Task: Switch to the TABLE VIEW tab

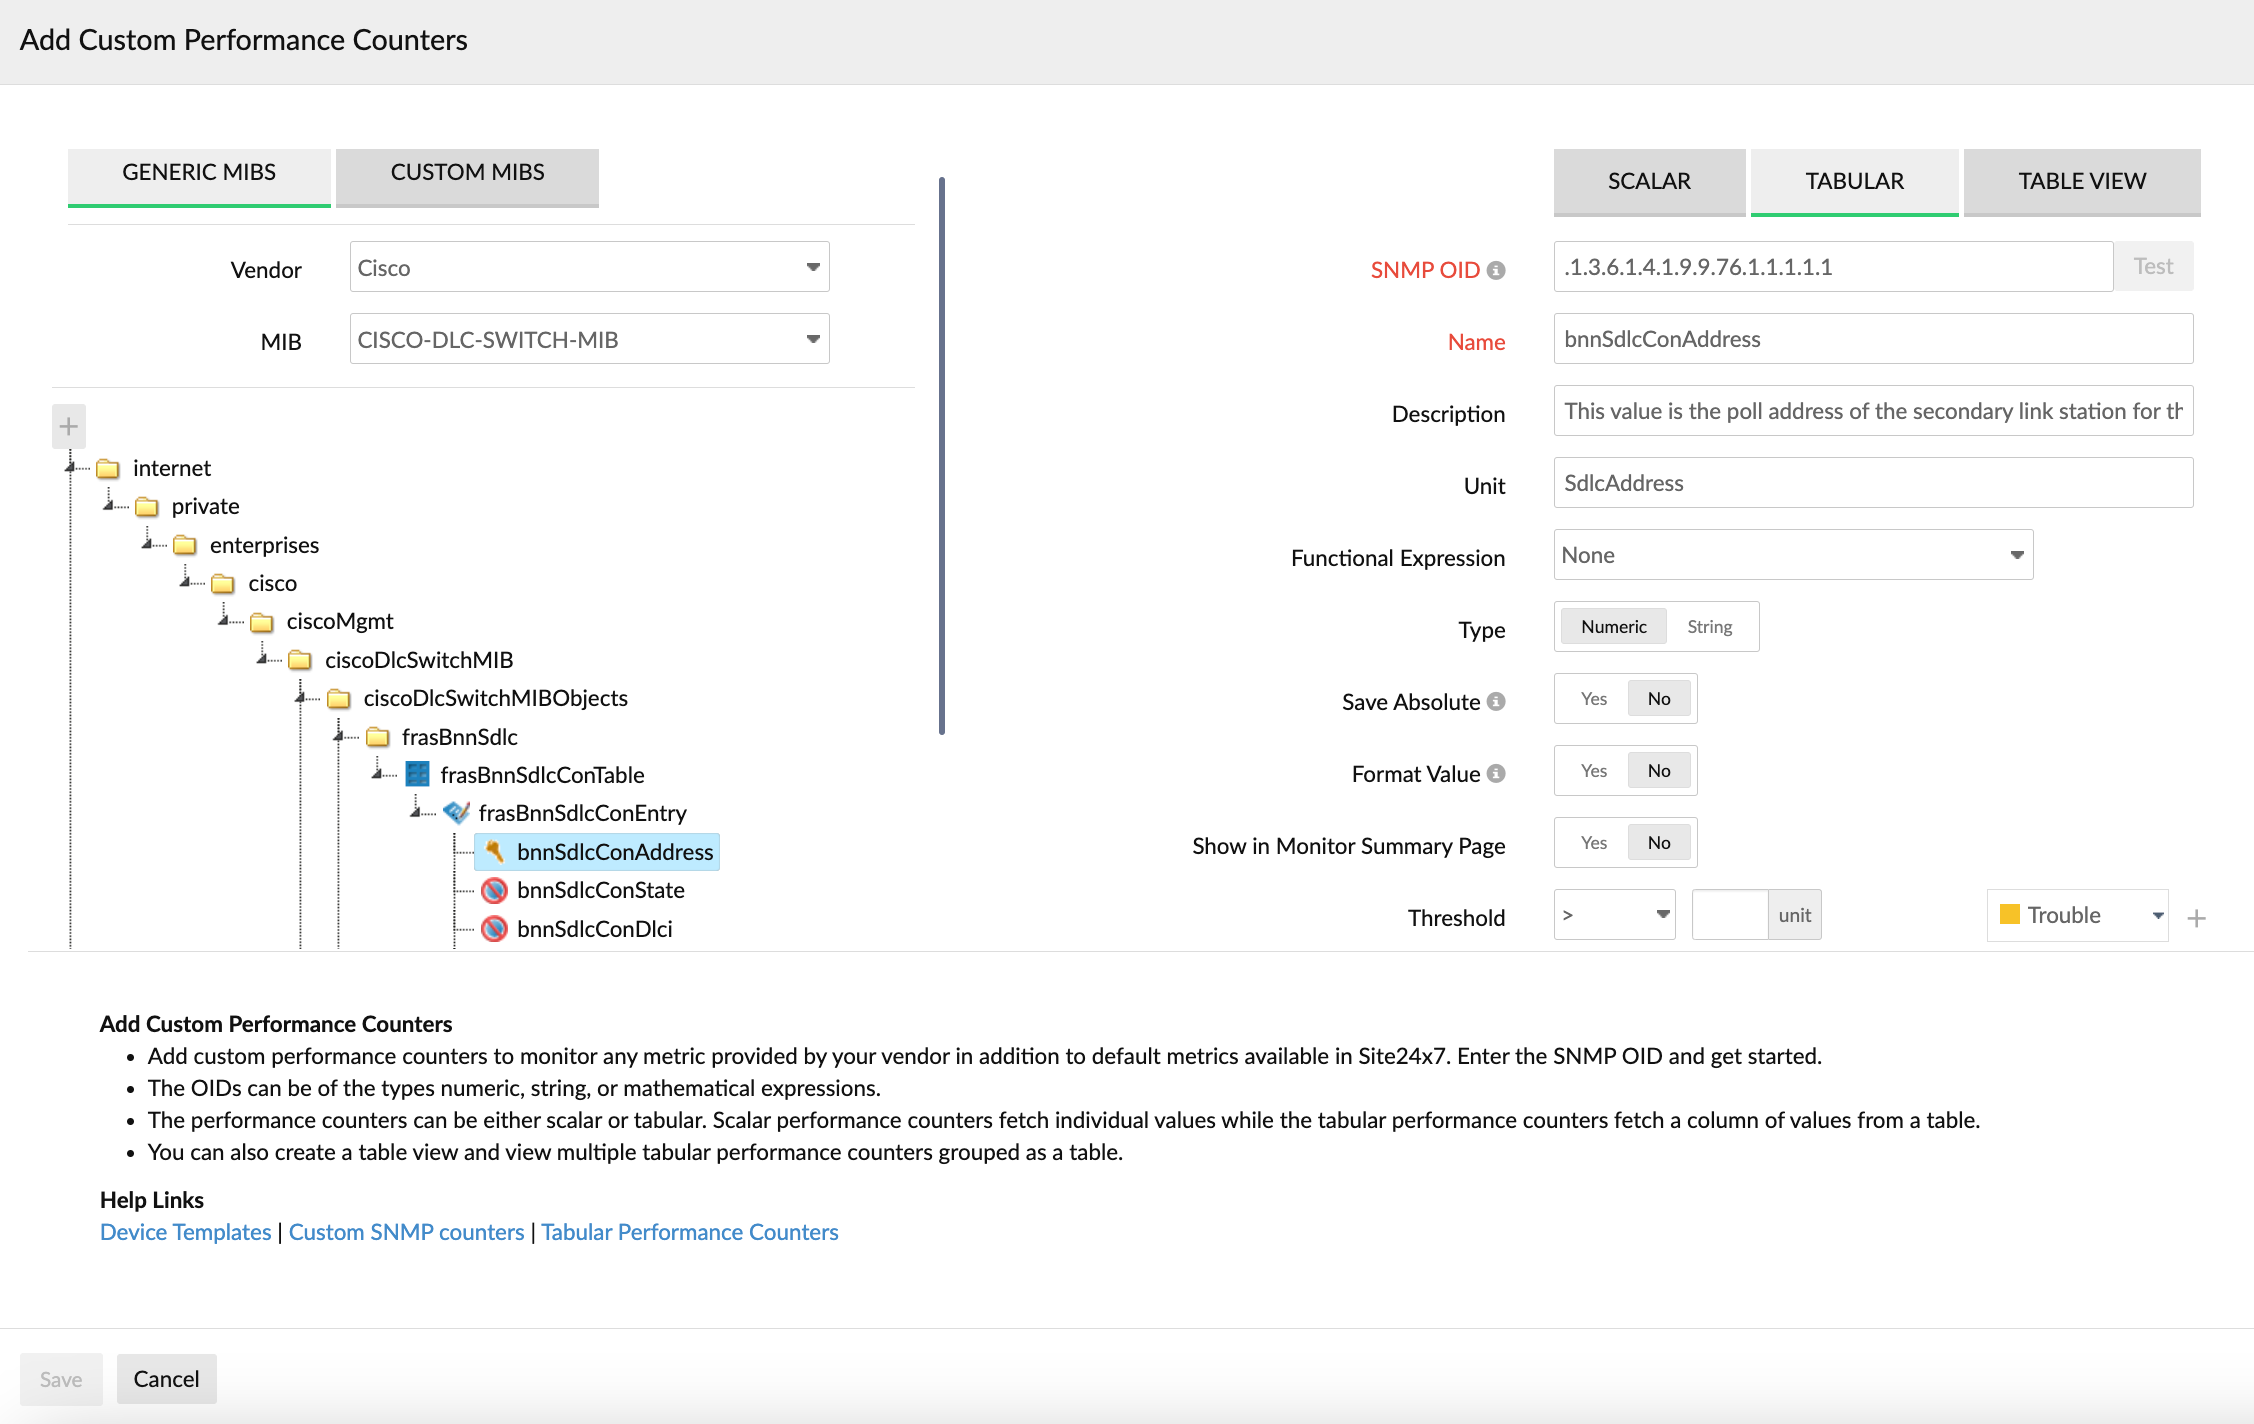Action: point(2081,181)
